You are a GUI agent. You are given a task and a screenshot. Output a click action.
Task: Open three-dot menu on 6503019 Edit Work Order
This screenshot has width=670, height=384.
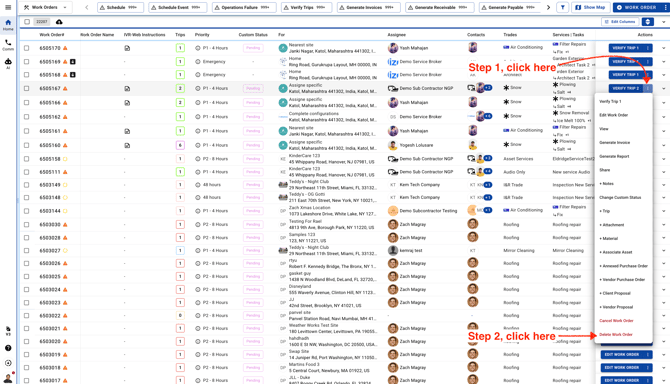648,355
